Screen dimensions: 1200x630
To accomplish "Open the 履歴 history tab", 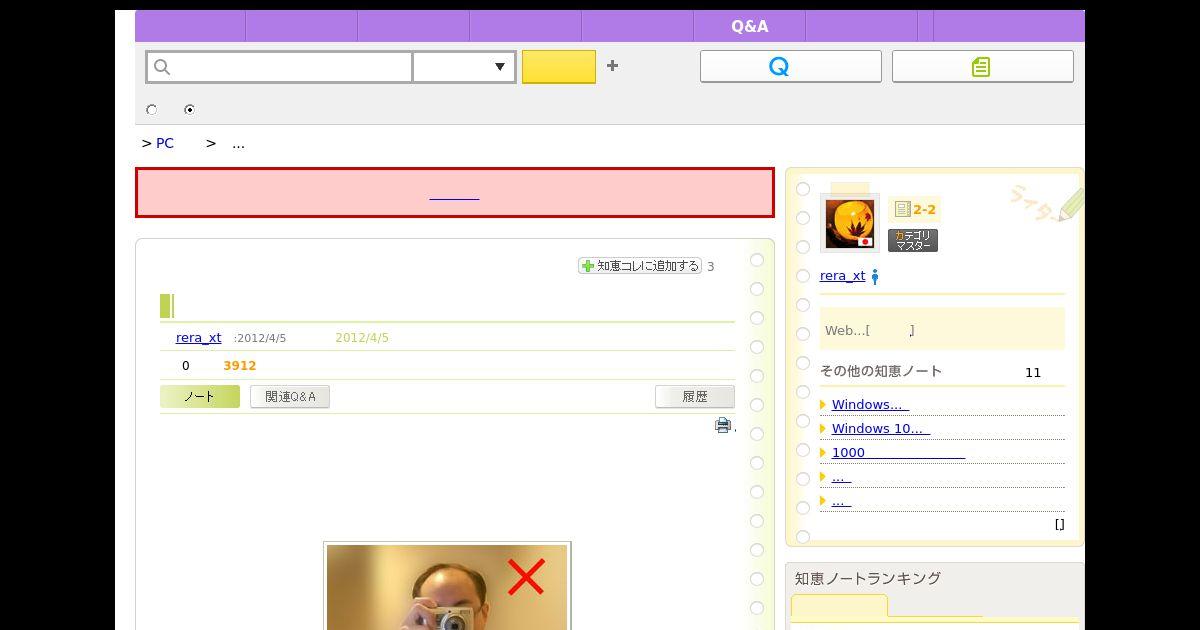I will (x=695, y=397).
